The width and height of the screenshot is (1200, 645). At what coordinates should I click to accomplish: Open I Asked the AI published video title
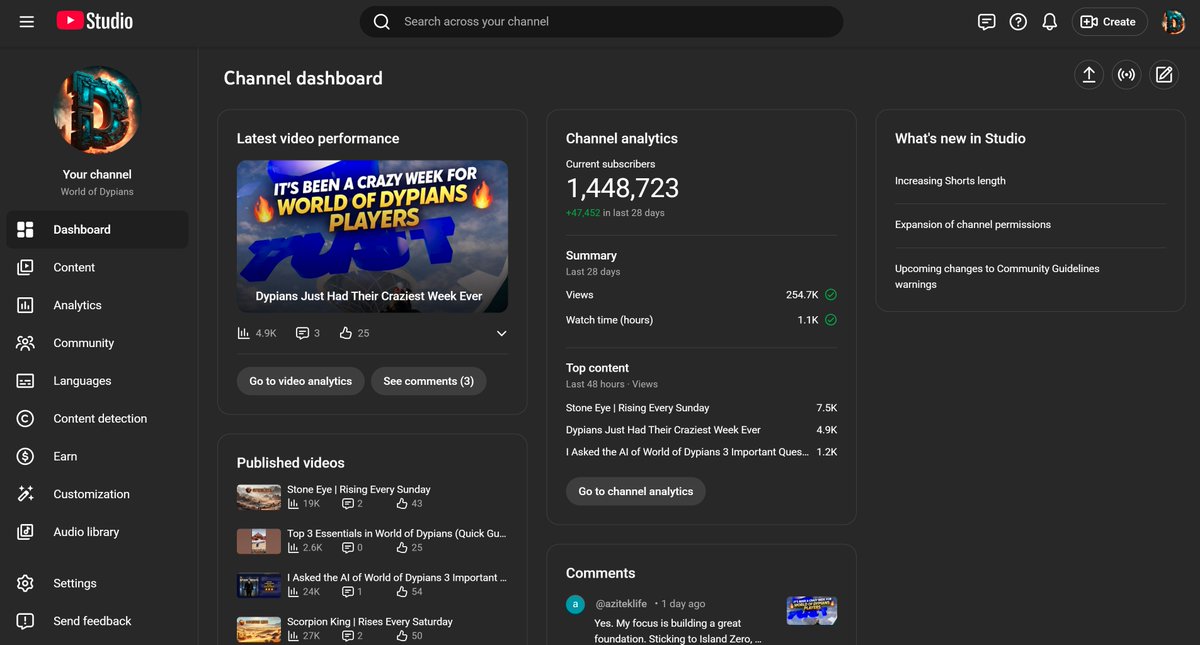397,577
